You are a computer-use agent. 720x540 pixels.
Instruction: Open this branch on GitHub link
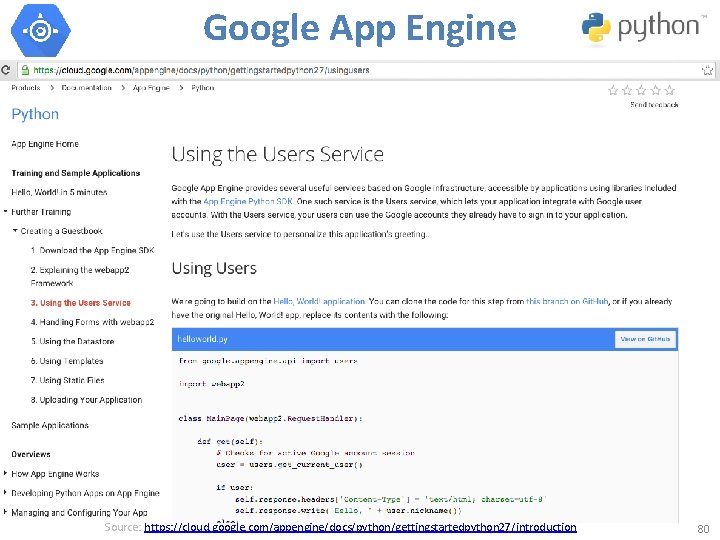(567, 301)
